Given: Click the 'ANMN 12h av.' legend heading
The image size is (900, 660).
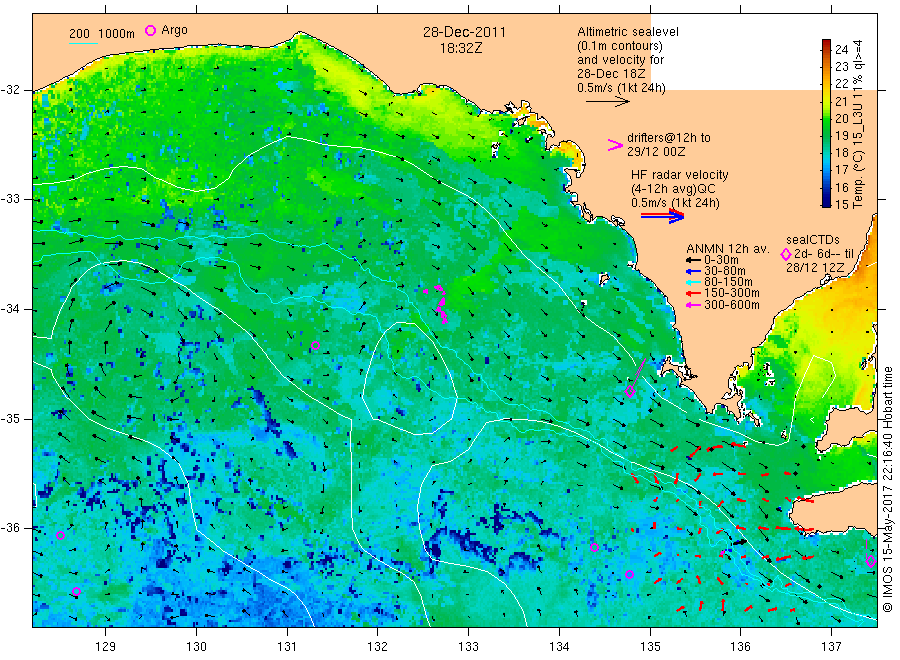Looking at the screenshot, I should pos(728,249).
